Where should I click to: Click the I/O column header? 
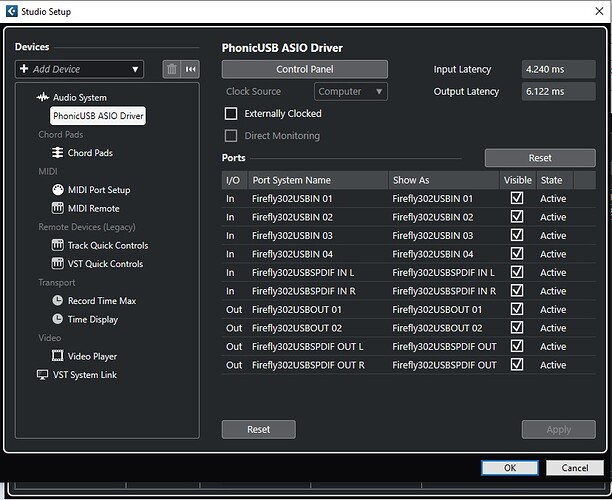pos(235,180)
